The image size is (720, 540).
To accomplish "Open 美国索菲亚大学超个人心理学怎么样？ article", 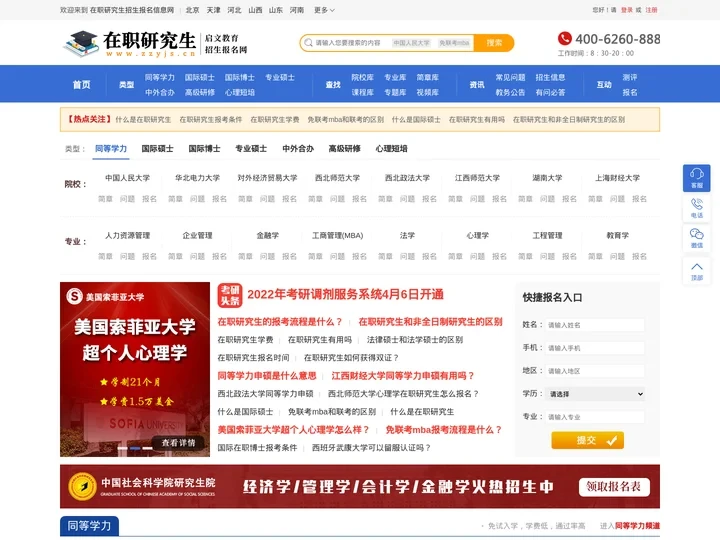I will [x=293, y=430].
